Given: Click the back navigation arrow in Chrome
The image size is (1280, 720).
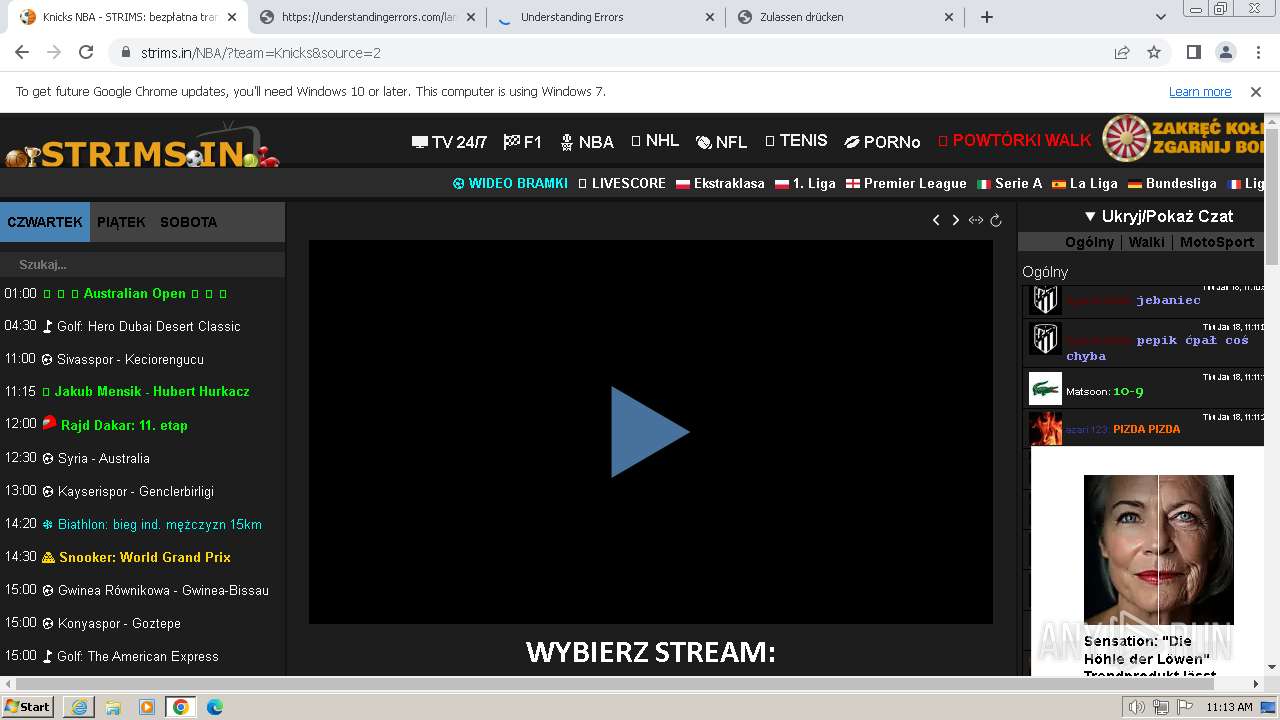Looking at the screenshot, I should click(x=22, y=53).
